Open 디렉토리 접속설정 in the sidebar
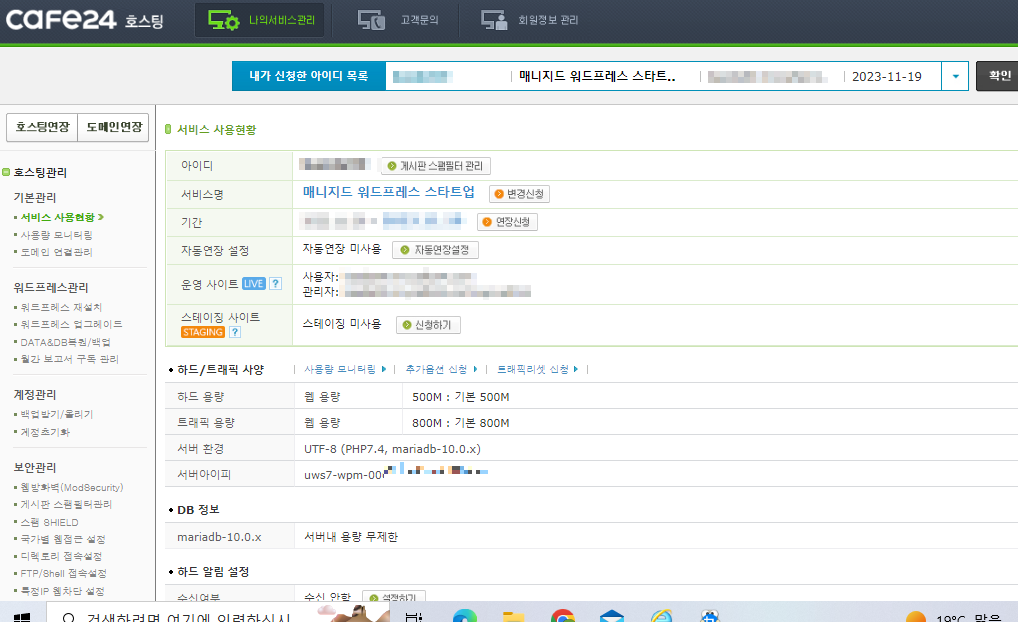 (x=61, y=556)
